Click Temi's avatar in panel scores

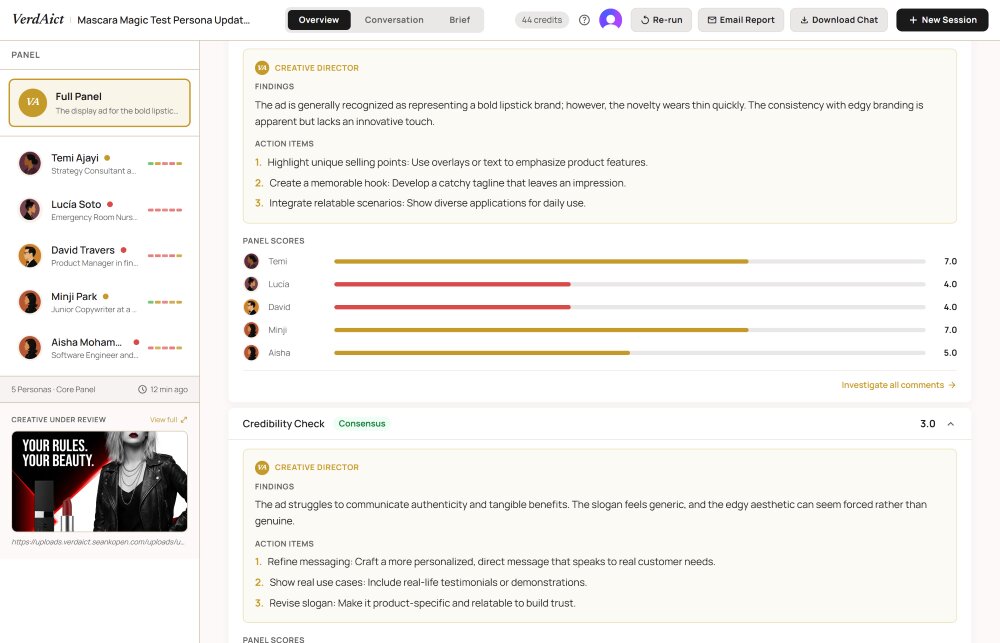251,261
